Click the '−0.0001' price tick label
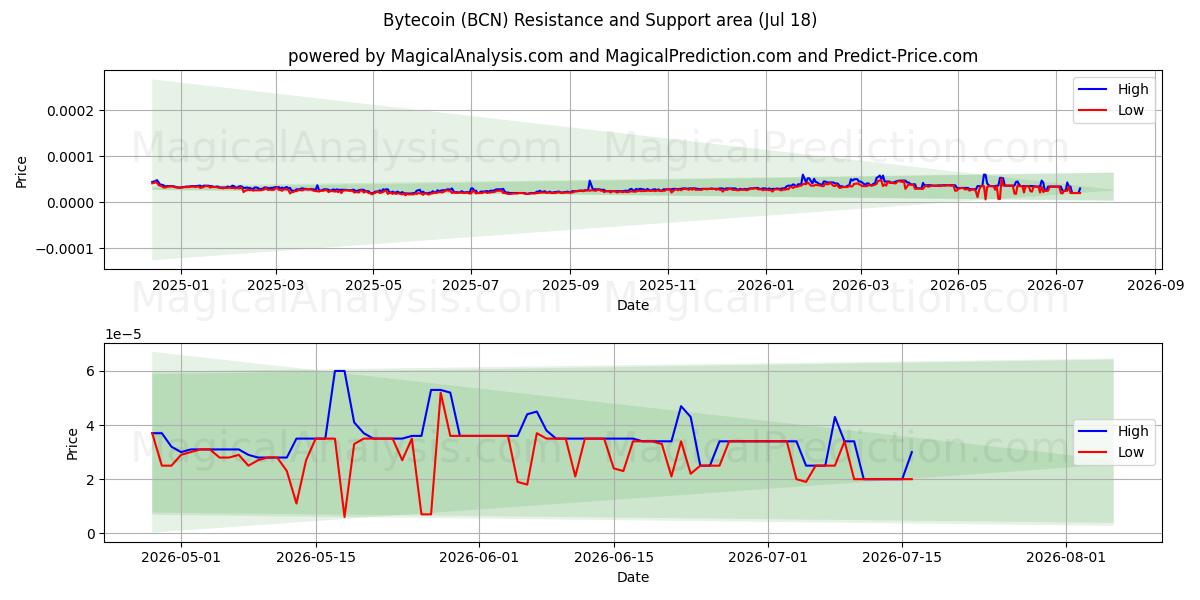This screenshot has width=1200, height=600. 66,249
